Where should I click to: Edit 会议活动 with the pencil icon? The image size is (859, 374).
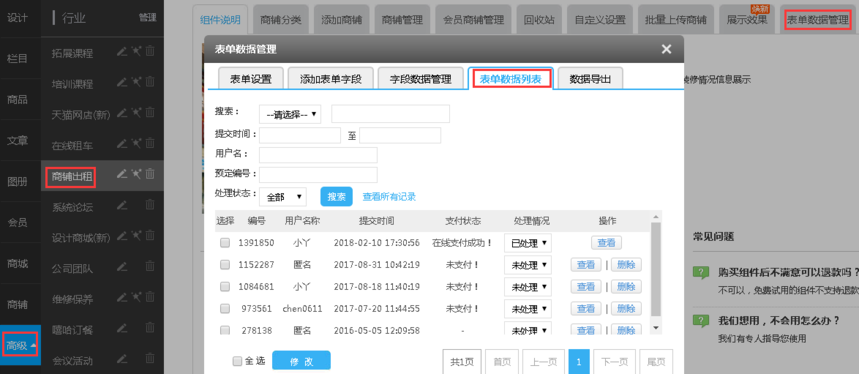(x=122, y=359)
